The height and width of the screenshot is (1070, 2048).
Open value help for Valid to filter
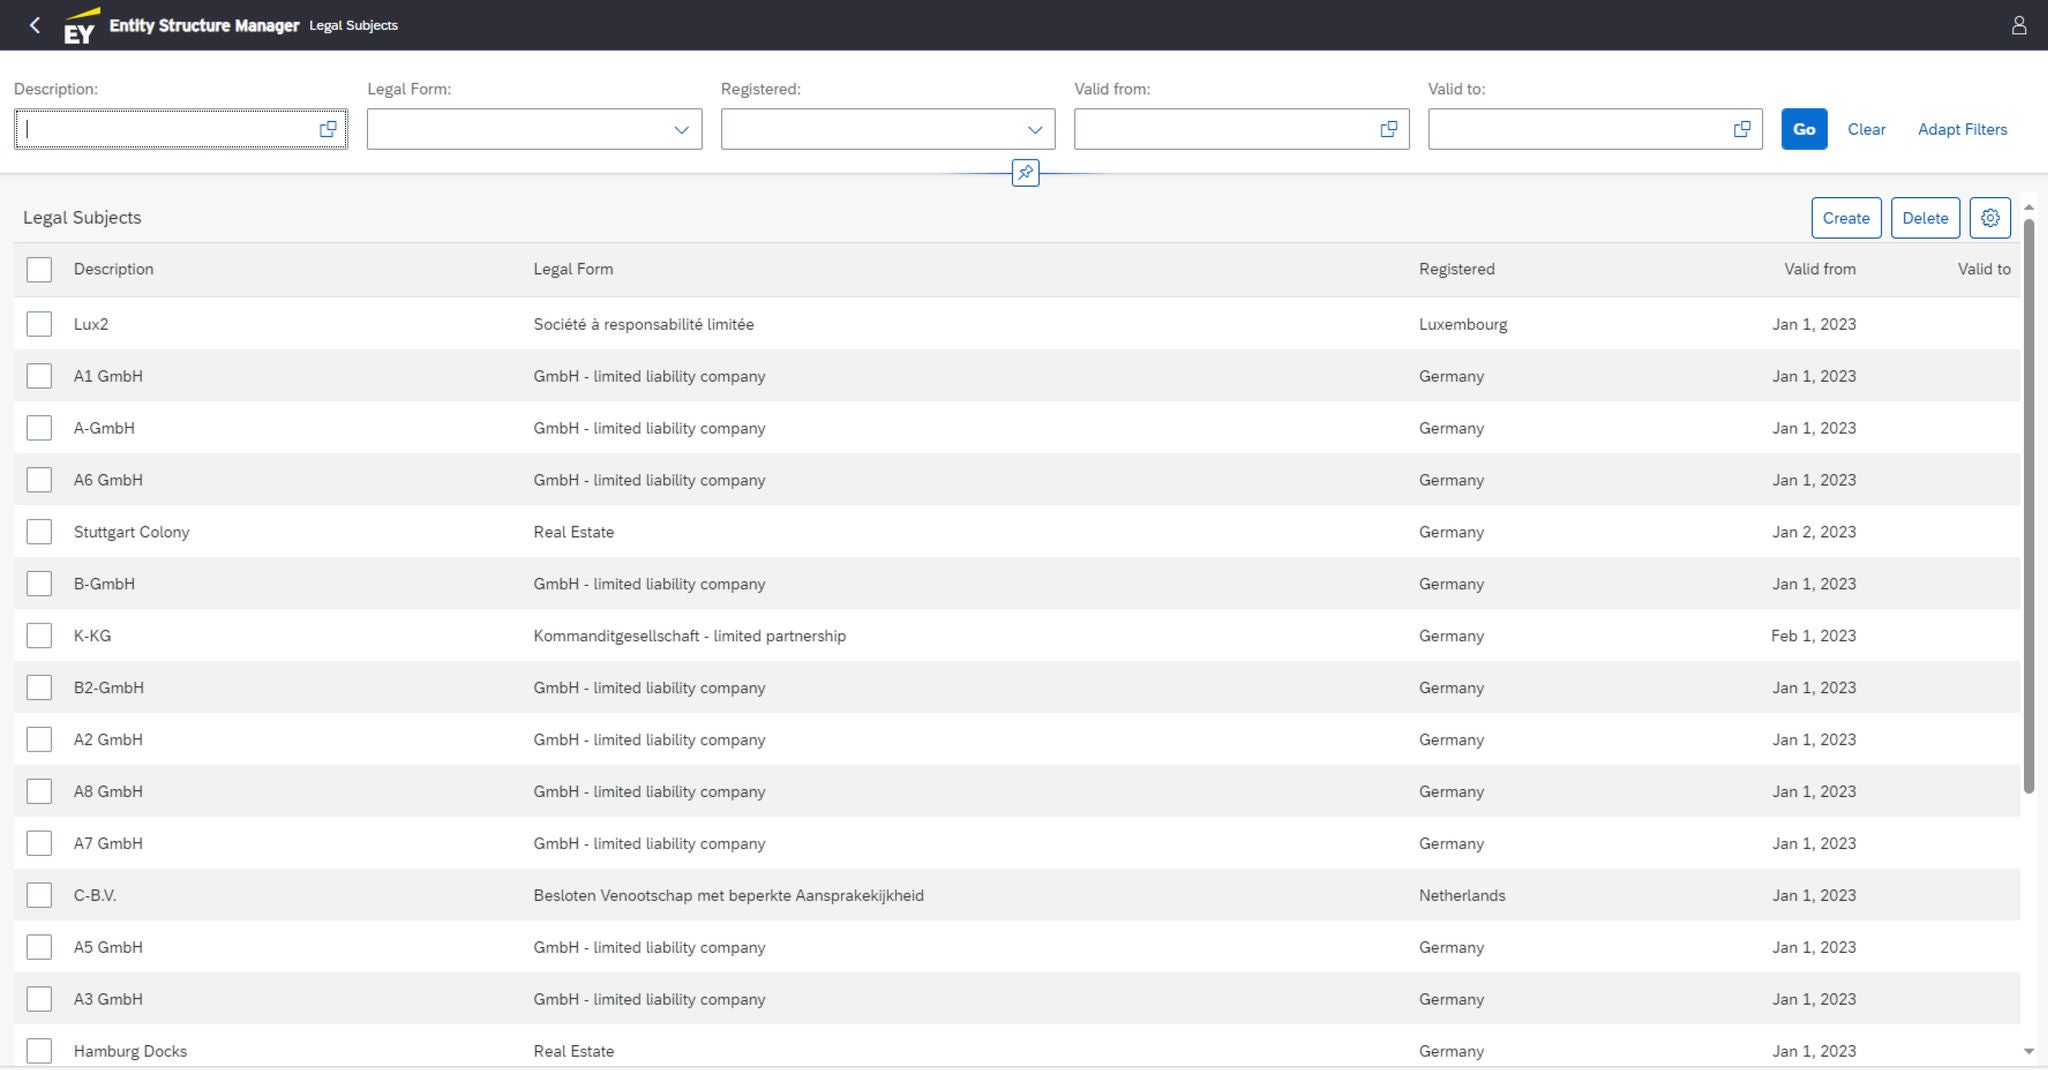click(1741, 129)
